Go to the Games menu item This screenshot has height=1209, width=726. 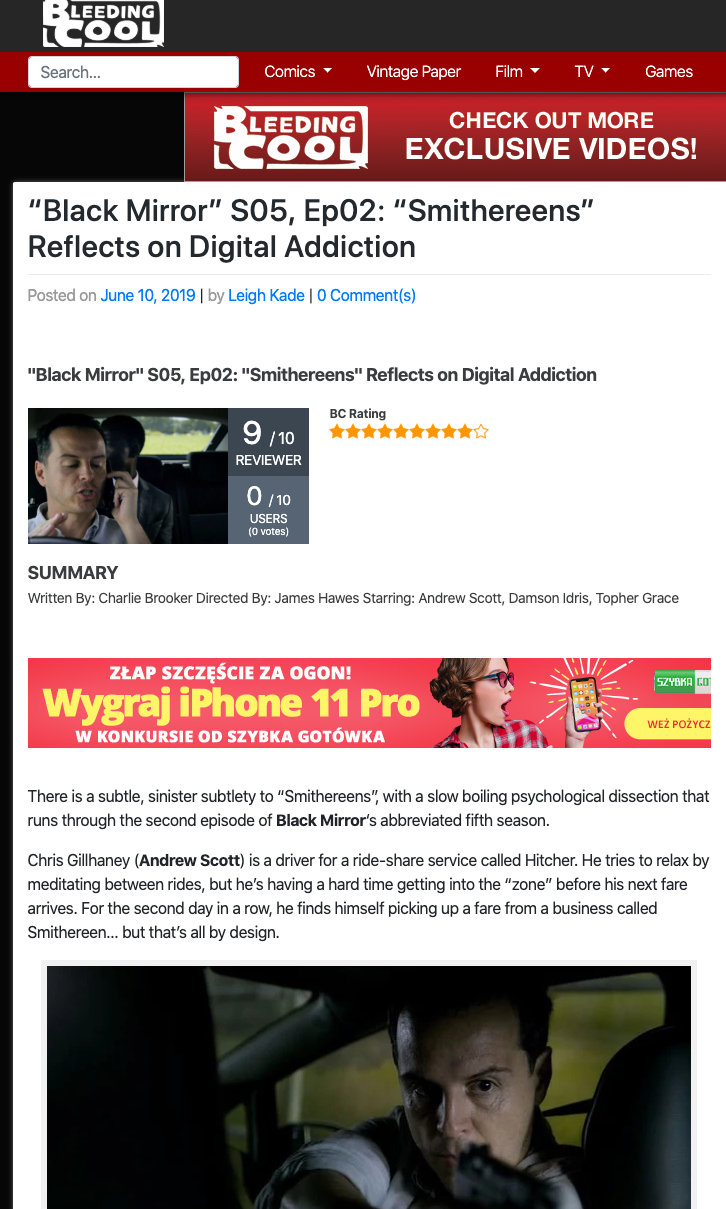(669, 71)
